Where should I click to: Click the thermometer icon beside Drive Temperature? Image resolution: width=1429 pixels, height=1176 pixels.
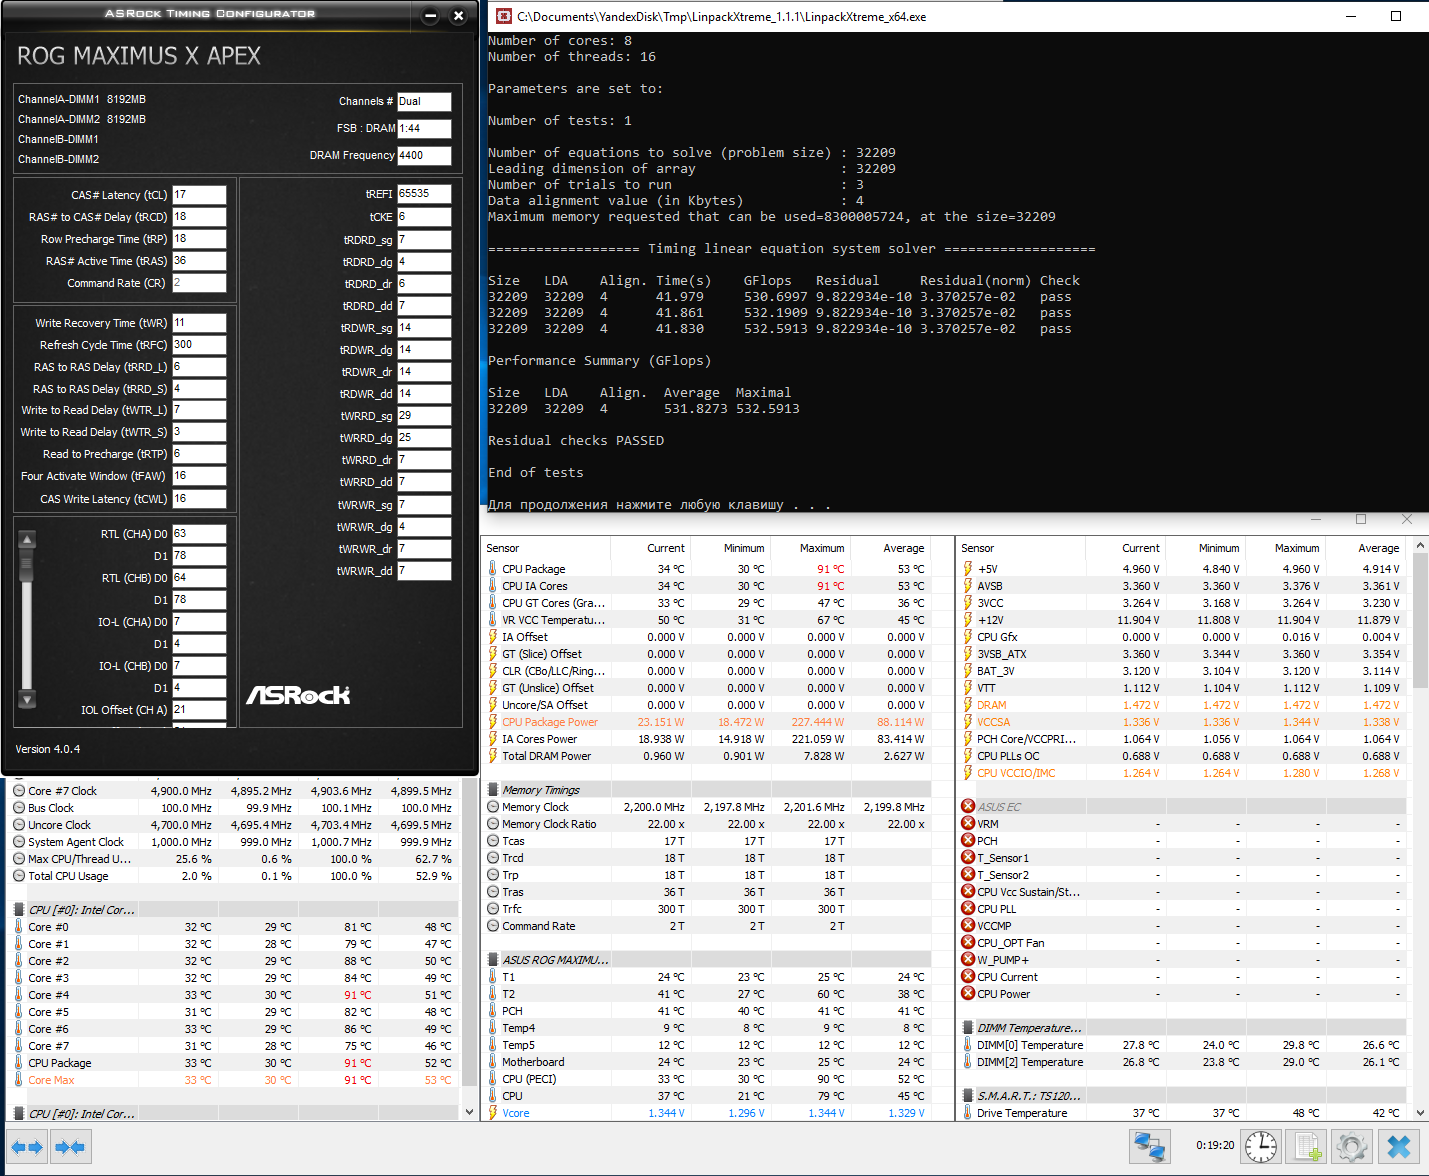coord(967,1113)
